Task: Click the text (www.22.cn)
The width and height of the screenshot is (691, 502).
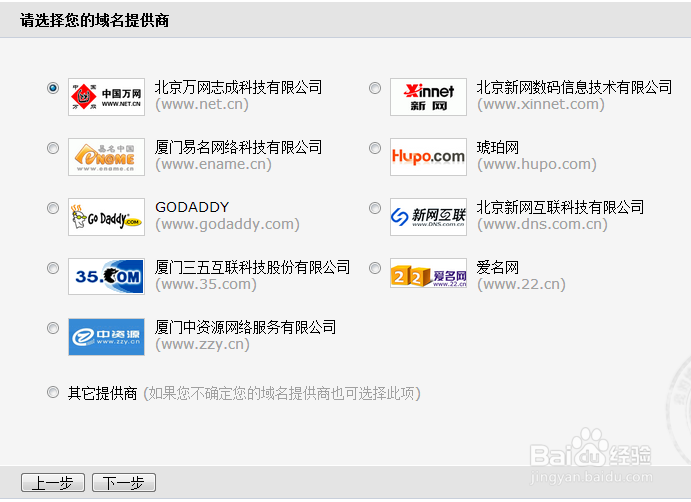Action: click(x=521, y=284)
